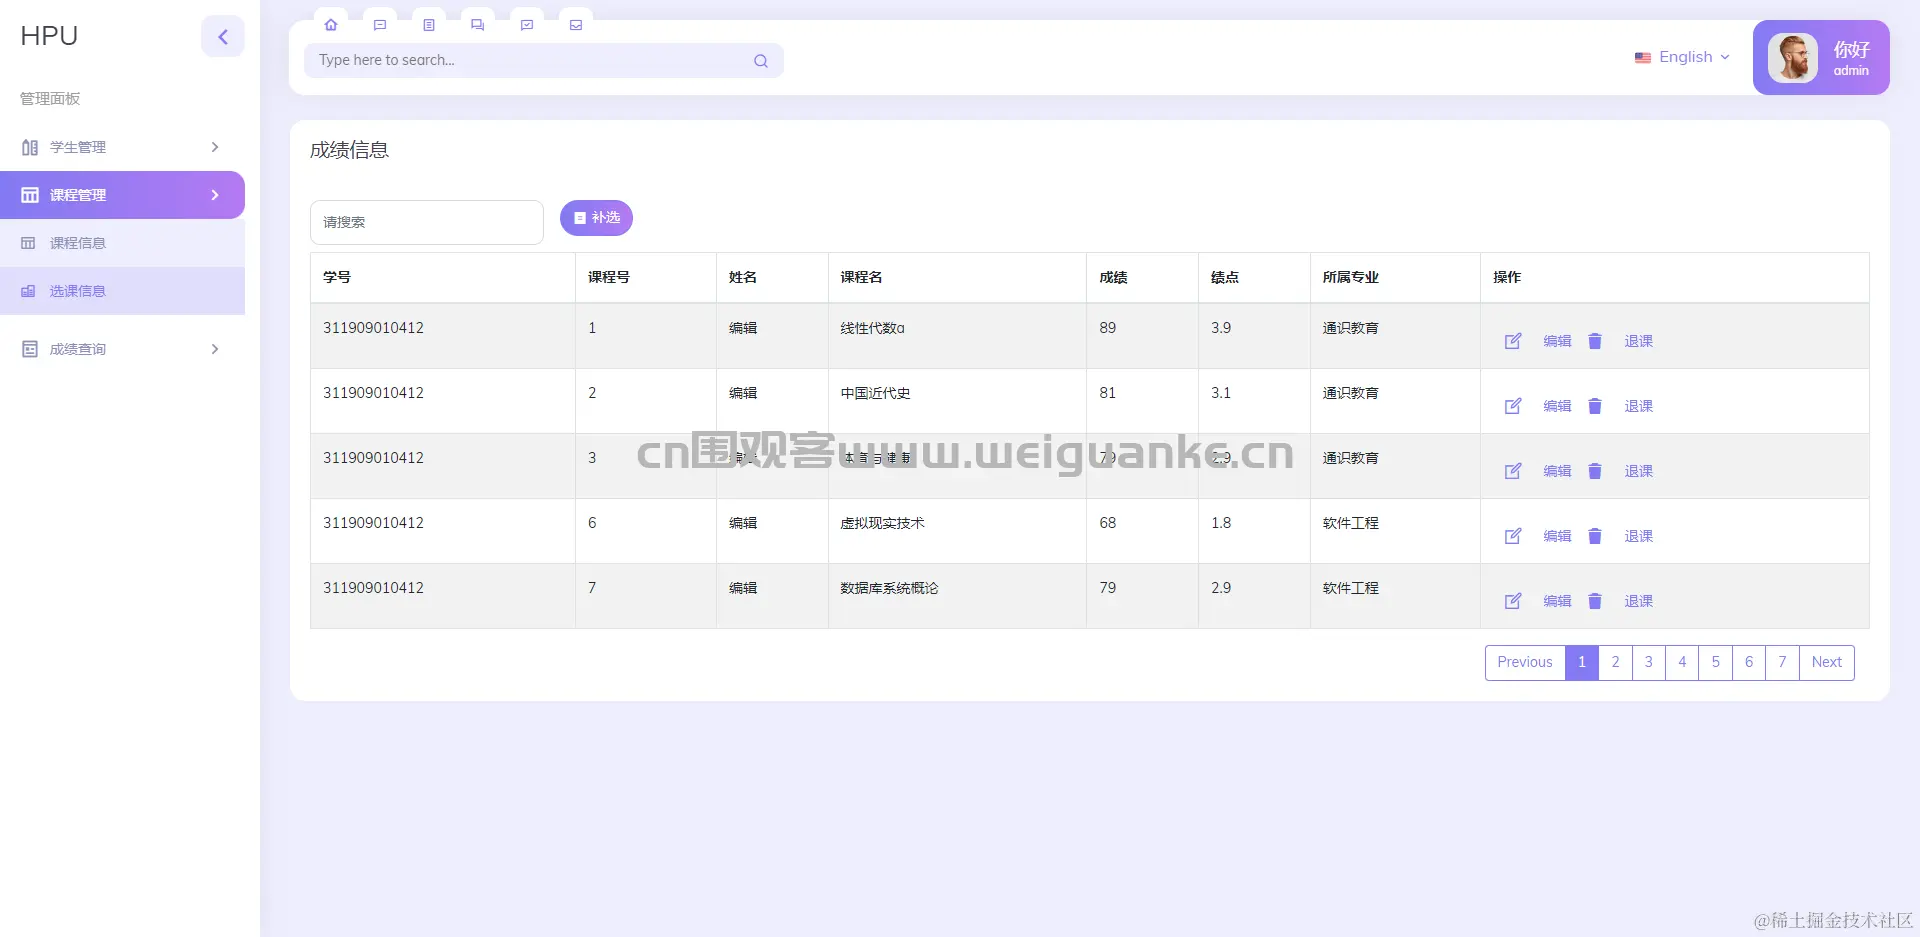Image resolution: width=1920 pixels, height=937 pixels.
Task: Open the document list shortcut icon
Action: (x=429, y=25)
